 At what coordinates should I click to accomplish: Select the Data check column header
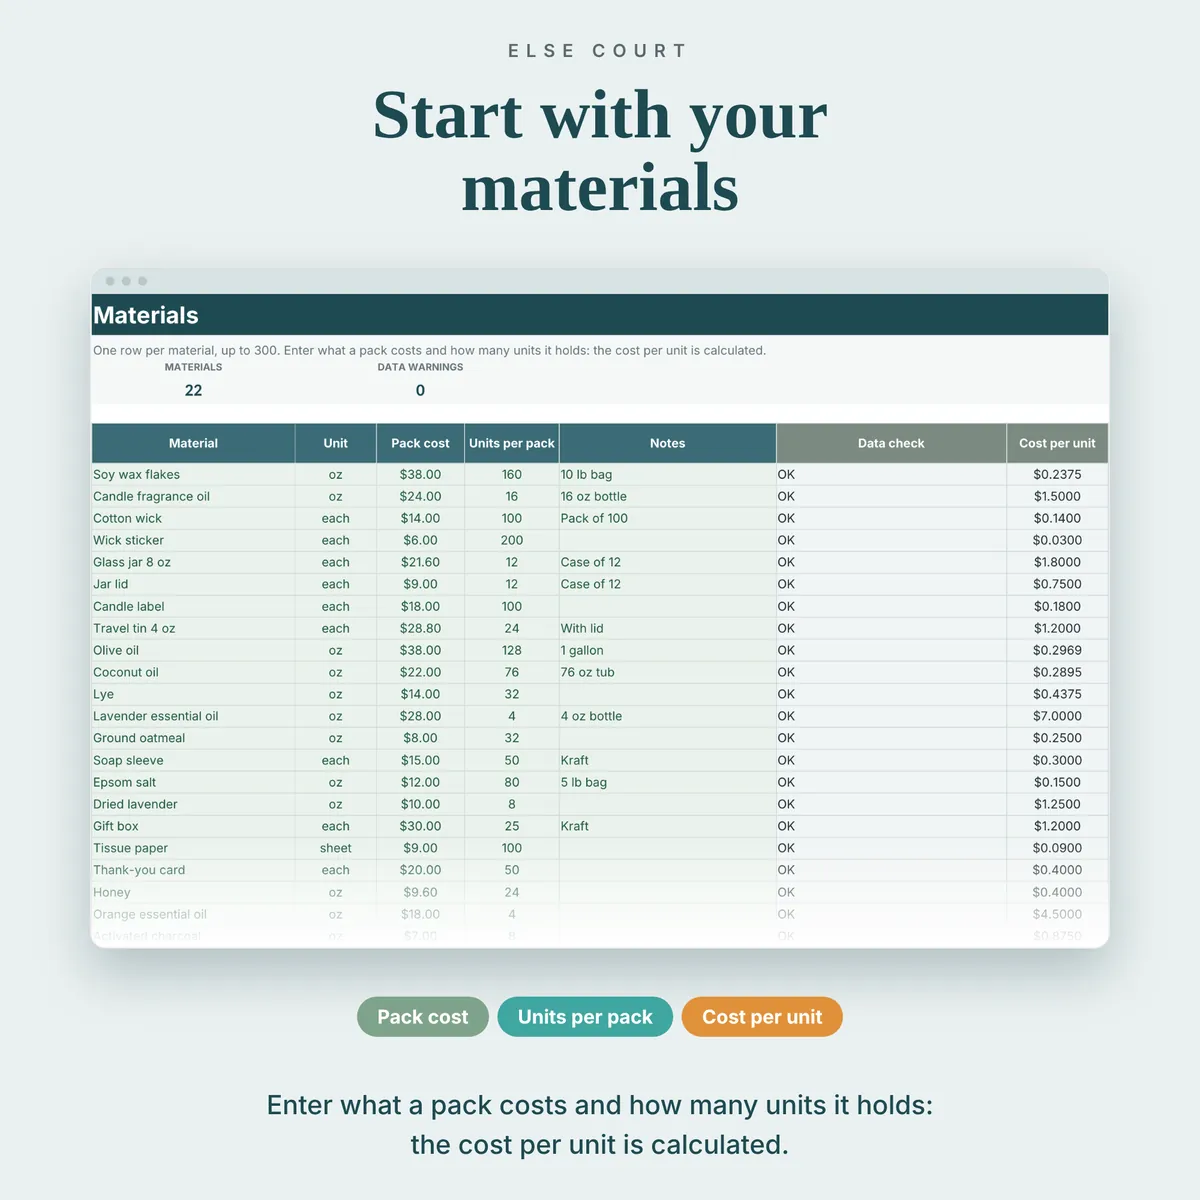pos(891,443)
